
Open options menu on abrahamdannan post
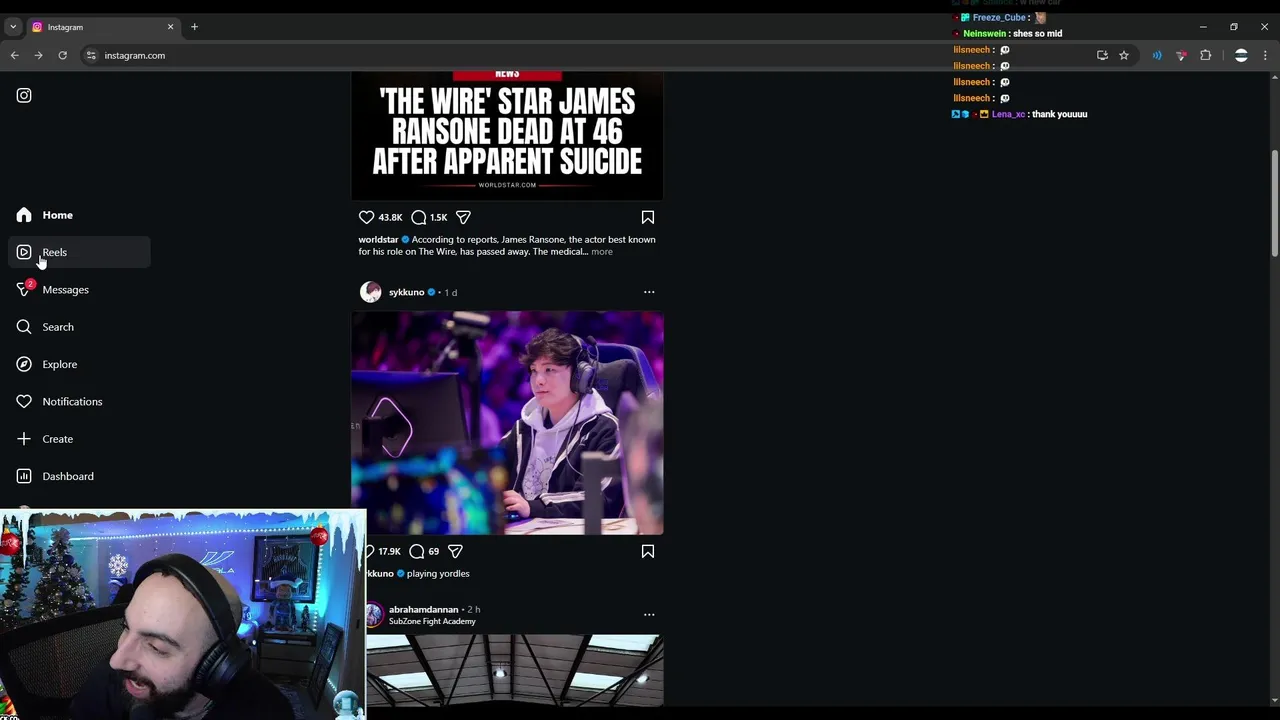tap(649, 614)
